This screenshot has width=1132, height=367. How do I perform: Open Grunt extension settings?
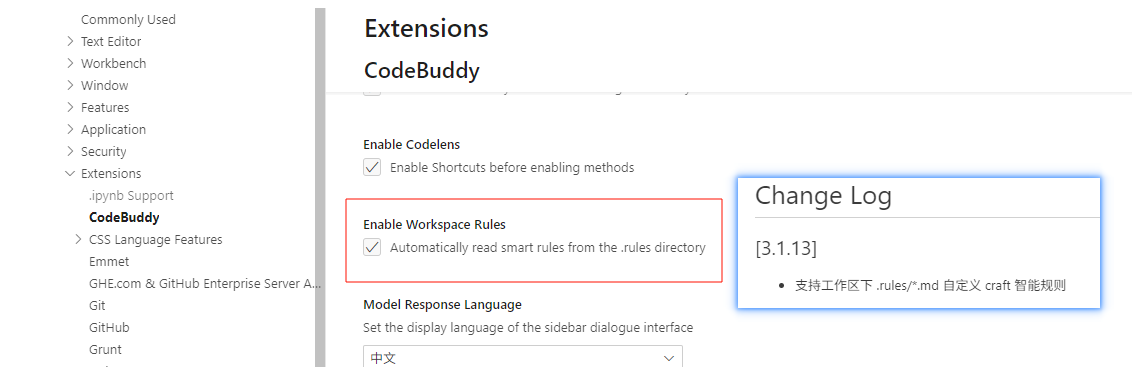(105, 350)
